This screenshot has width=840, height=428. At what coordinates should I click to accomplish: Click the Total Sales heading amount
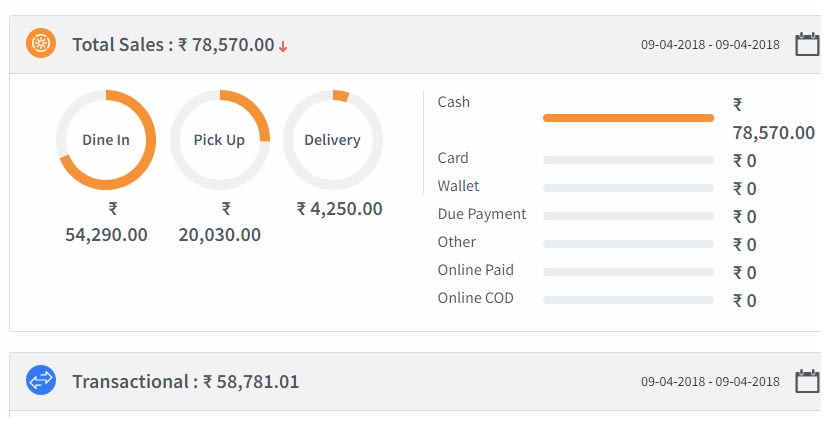pos(226,45)
